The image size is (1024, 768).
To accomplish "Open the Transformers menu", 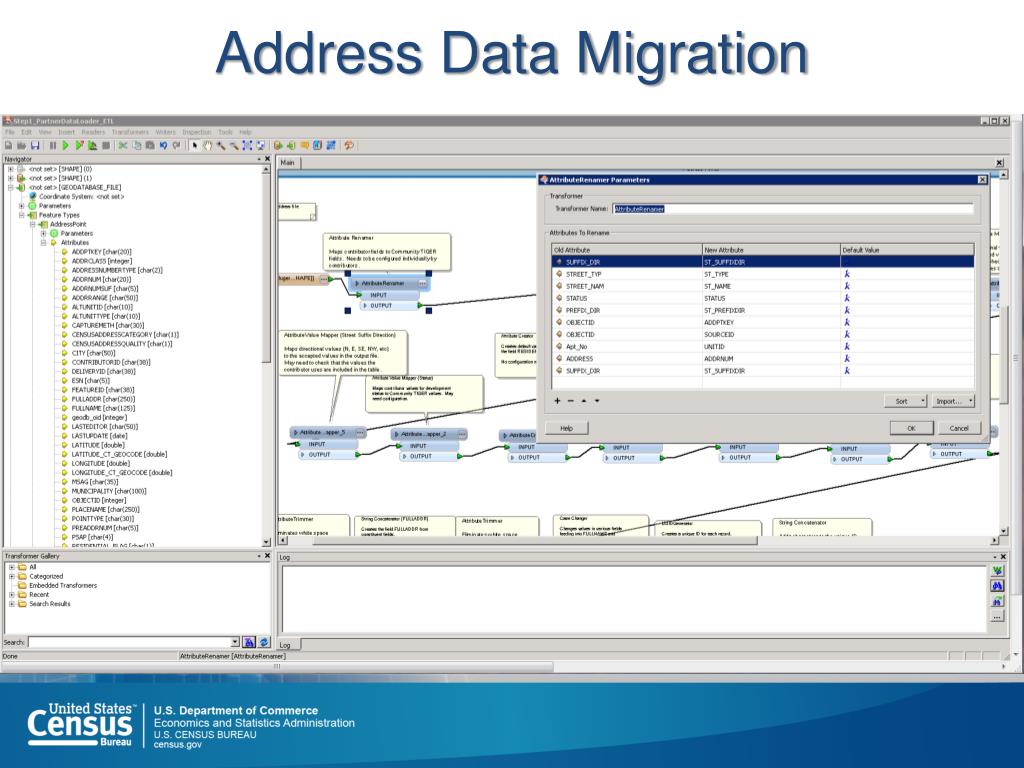I will tap(130, 132).
